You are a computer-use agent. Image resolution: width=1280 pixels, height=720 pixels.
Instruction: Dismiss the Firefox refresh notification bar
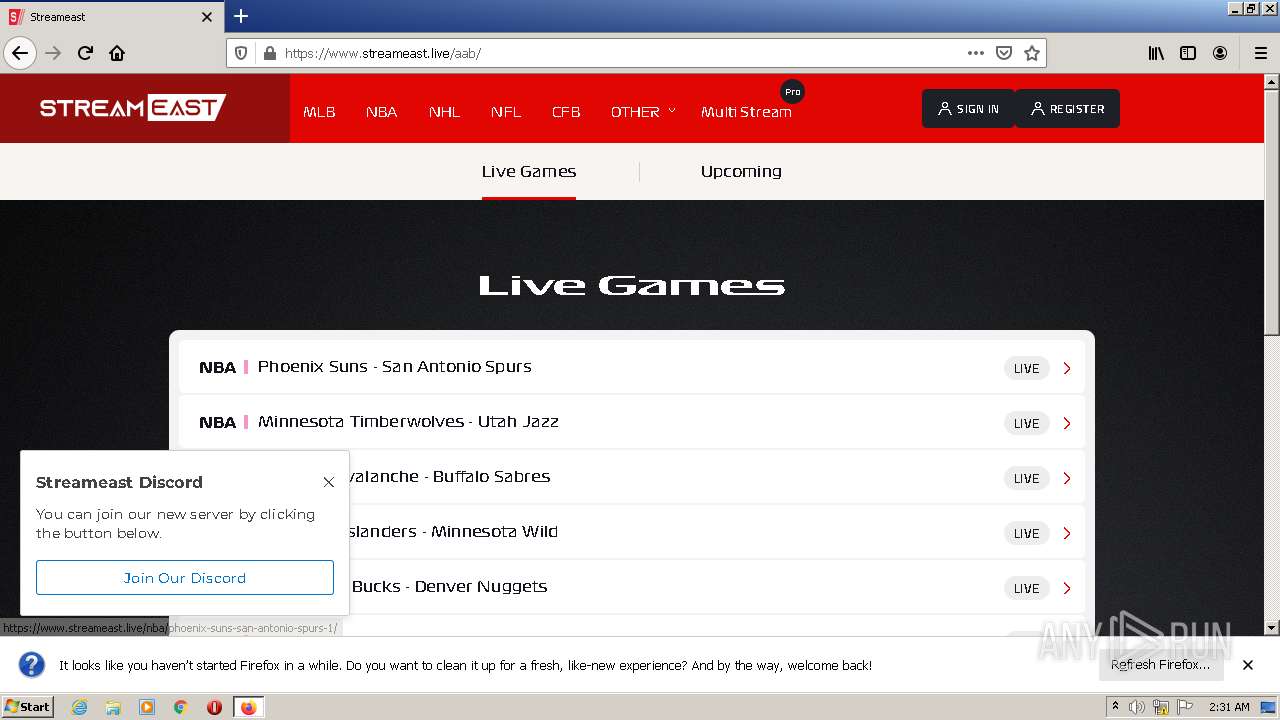tap(1247, 665)
